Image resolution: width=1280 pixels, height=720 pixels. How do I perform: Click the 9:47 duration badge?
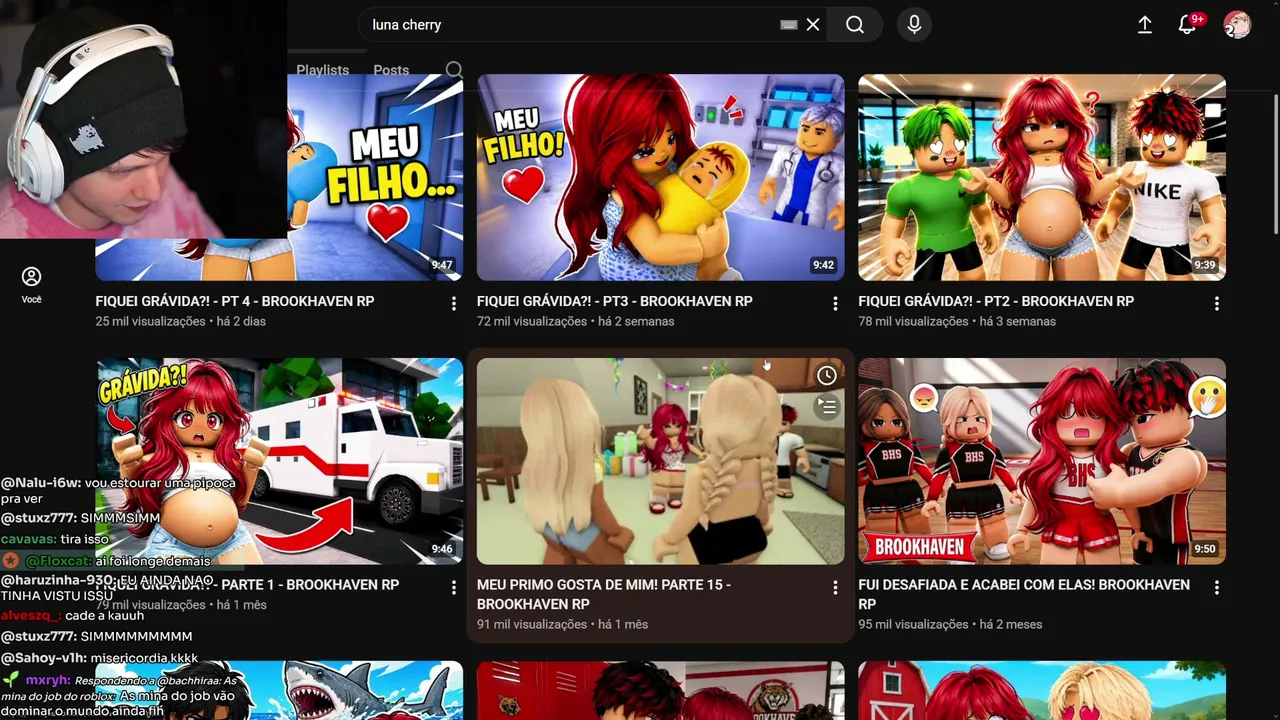pyautogui.click(x=441, y=265)
